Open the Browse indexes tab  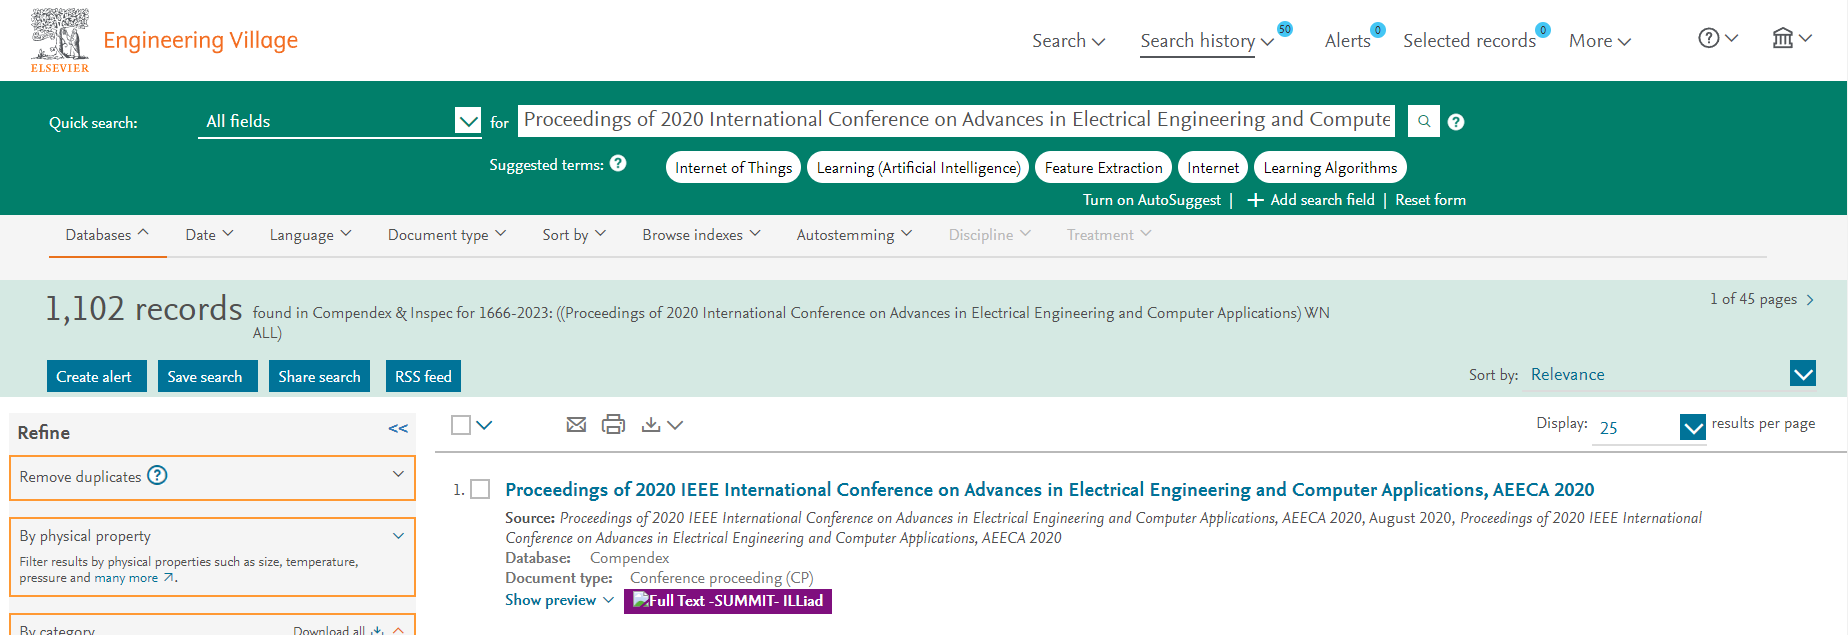701,234
